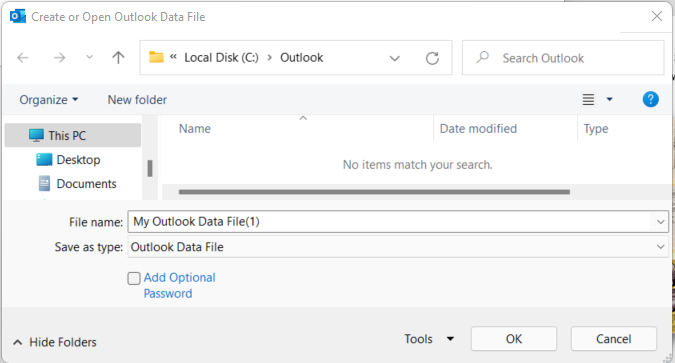Open help with the question mark icon
This screenshot has width=675, height=363.
(x=650, y=99)
